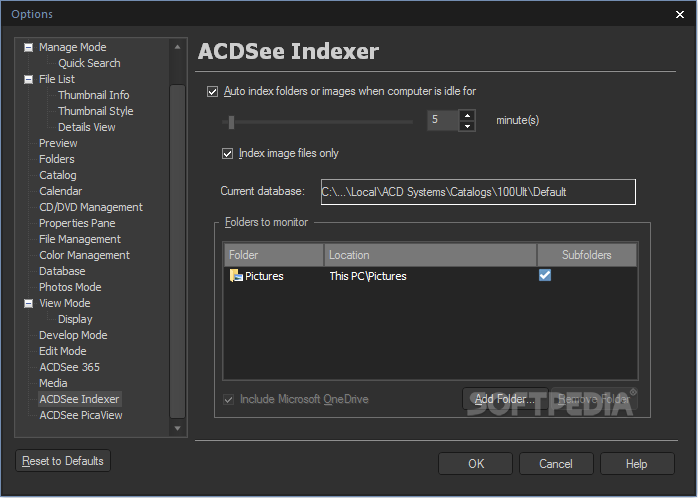Click the tree scrollbar up arrow
698x498 pixels.
(x=177, y=47)
